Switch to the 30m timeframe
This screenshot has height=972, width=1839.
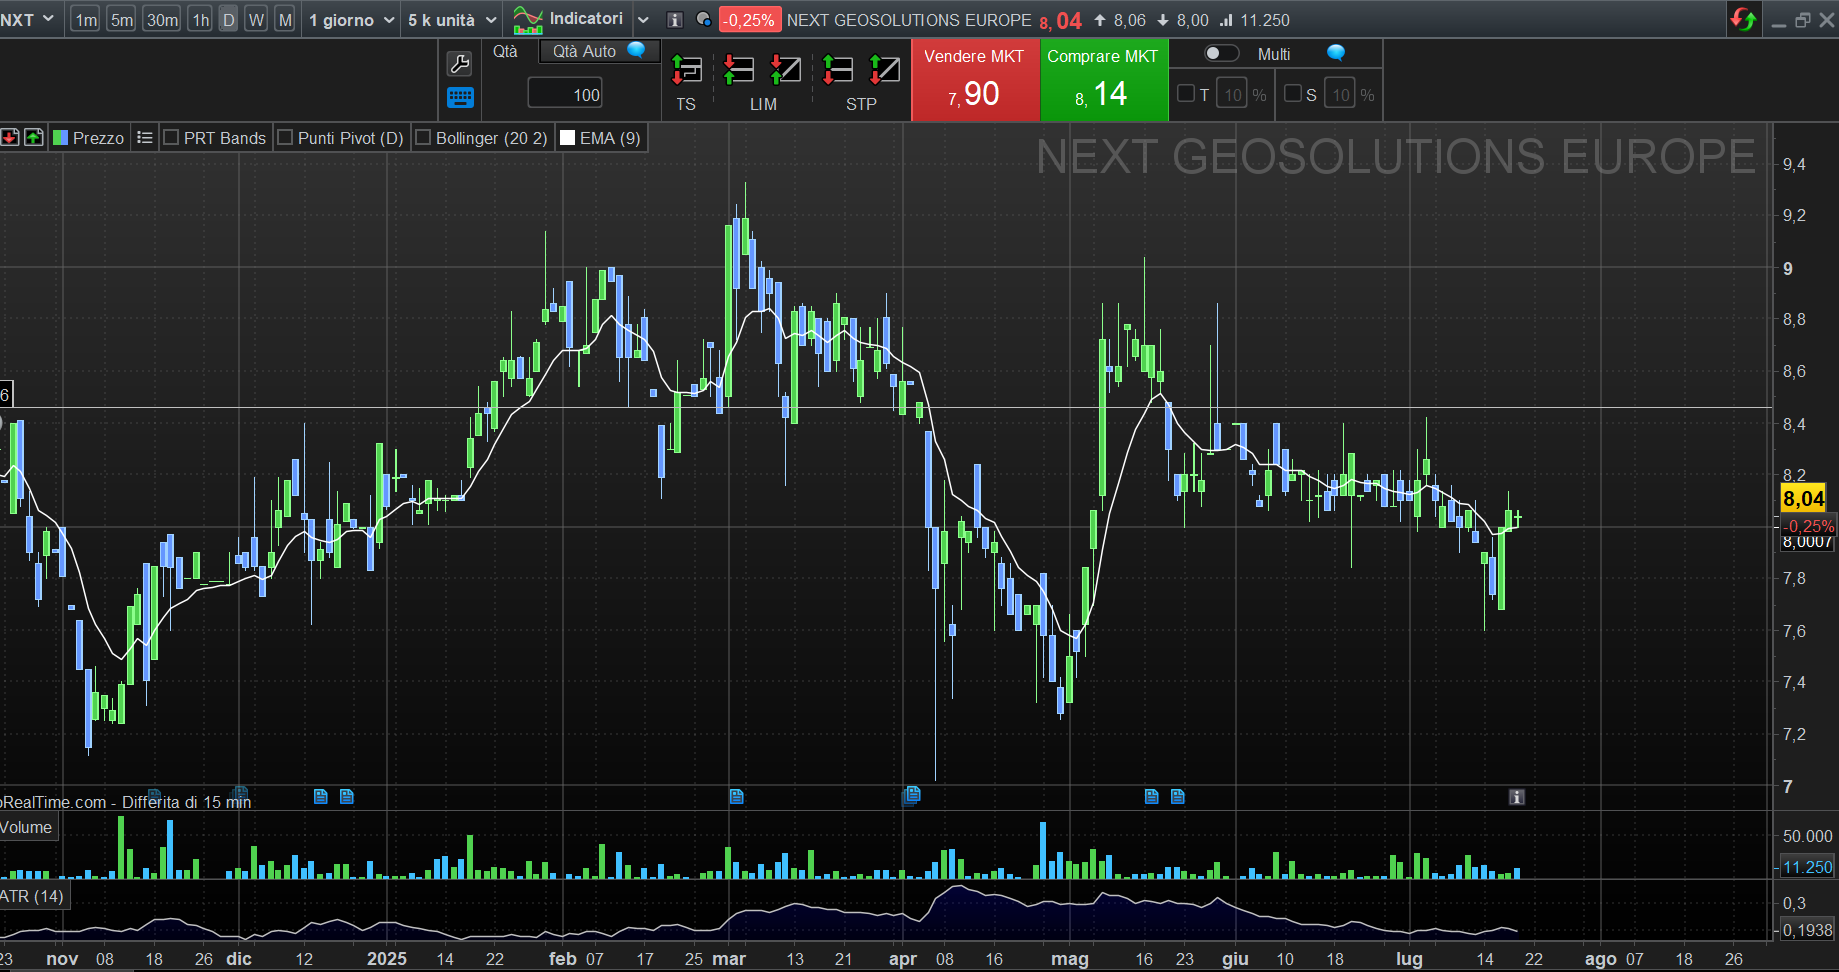click(162, 20)
